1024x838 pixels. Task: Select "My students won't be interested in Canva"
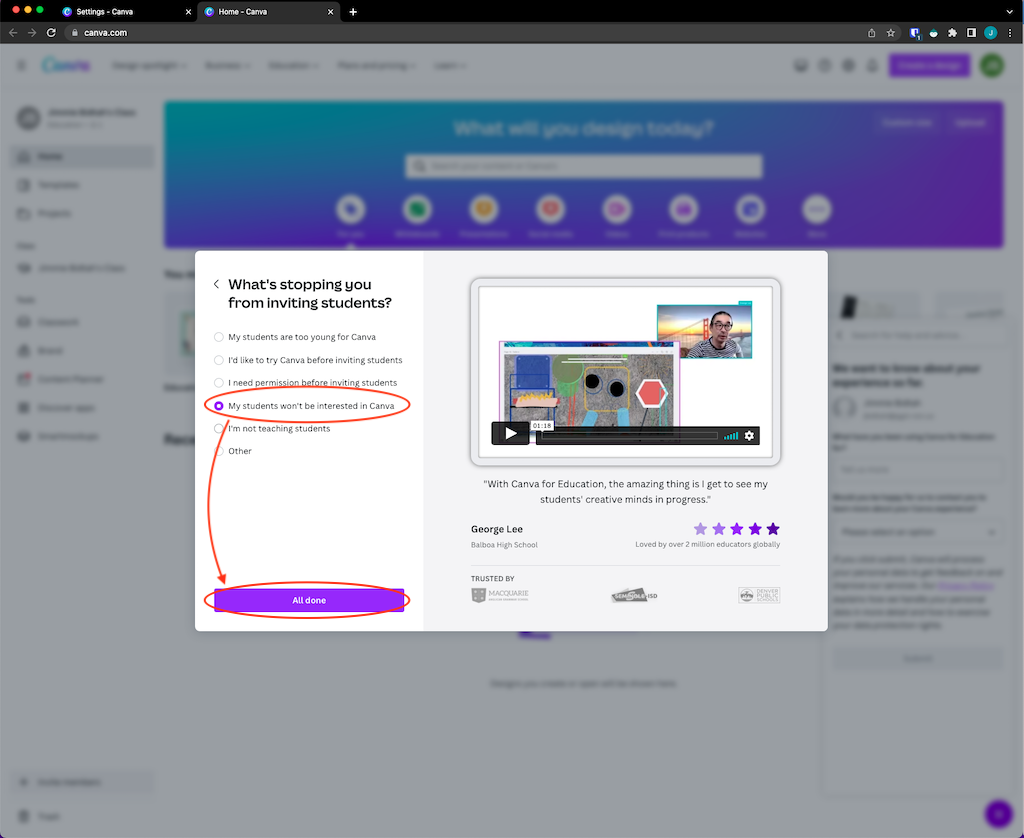(304, 406)
